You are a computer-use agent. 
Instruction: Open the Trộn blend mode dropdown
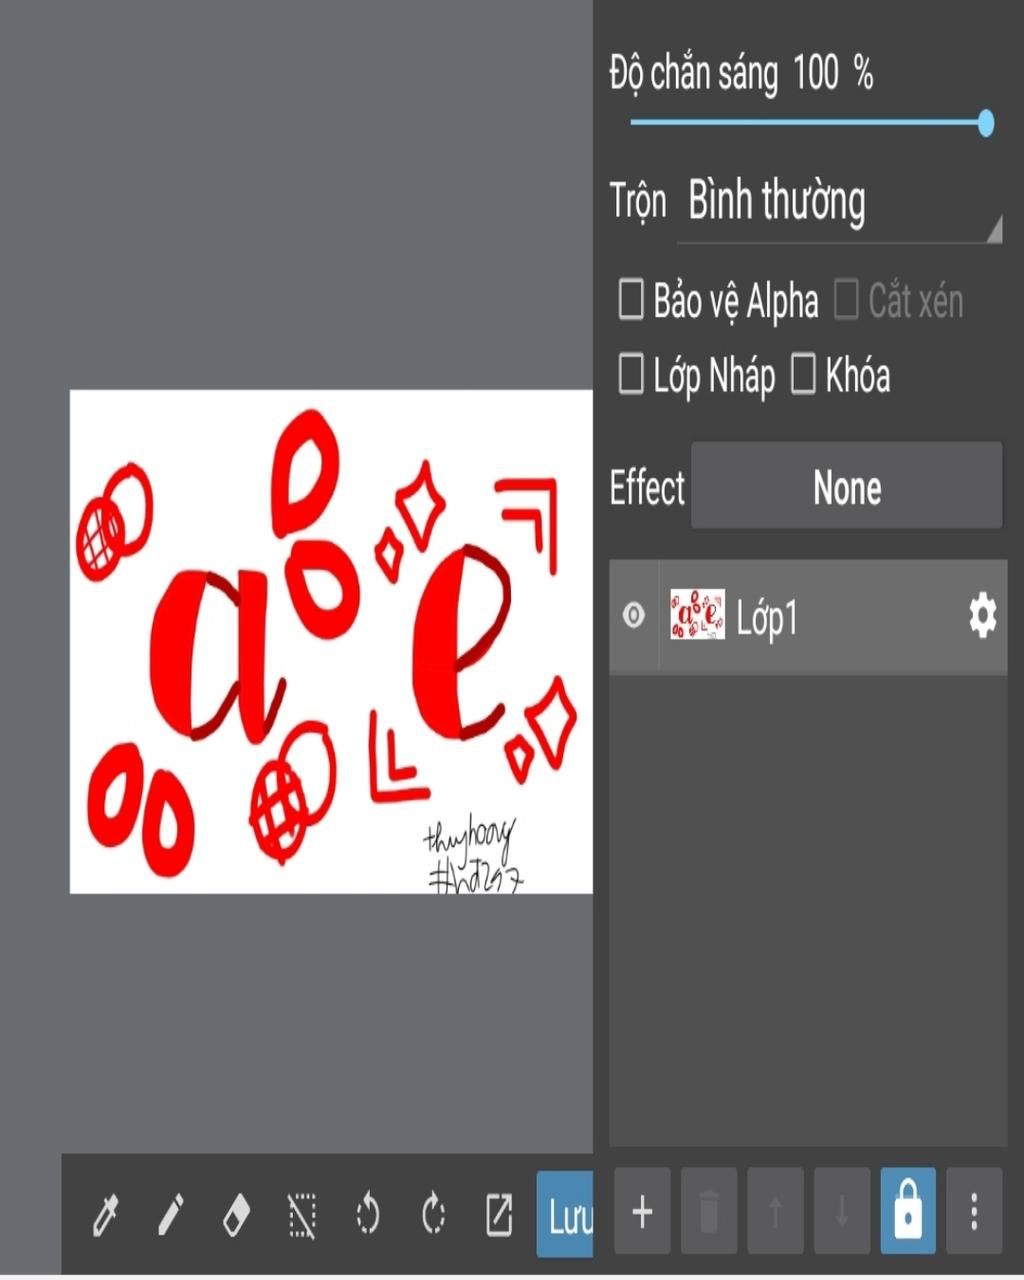click(838, 202)
